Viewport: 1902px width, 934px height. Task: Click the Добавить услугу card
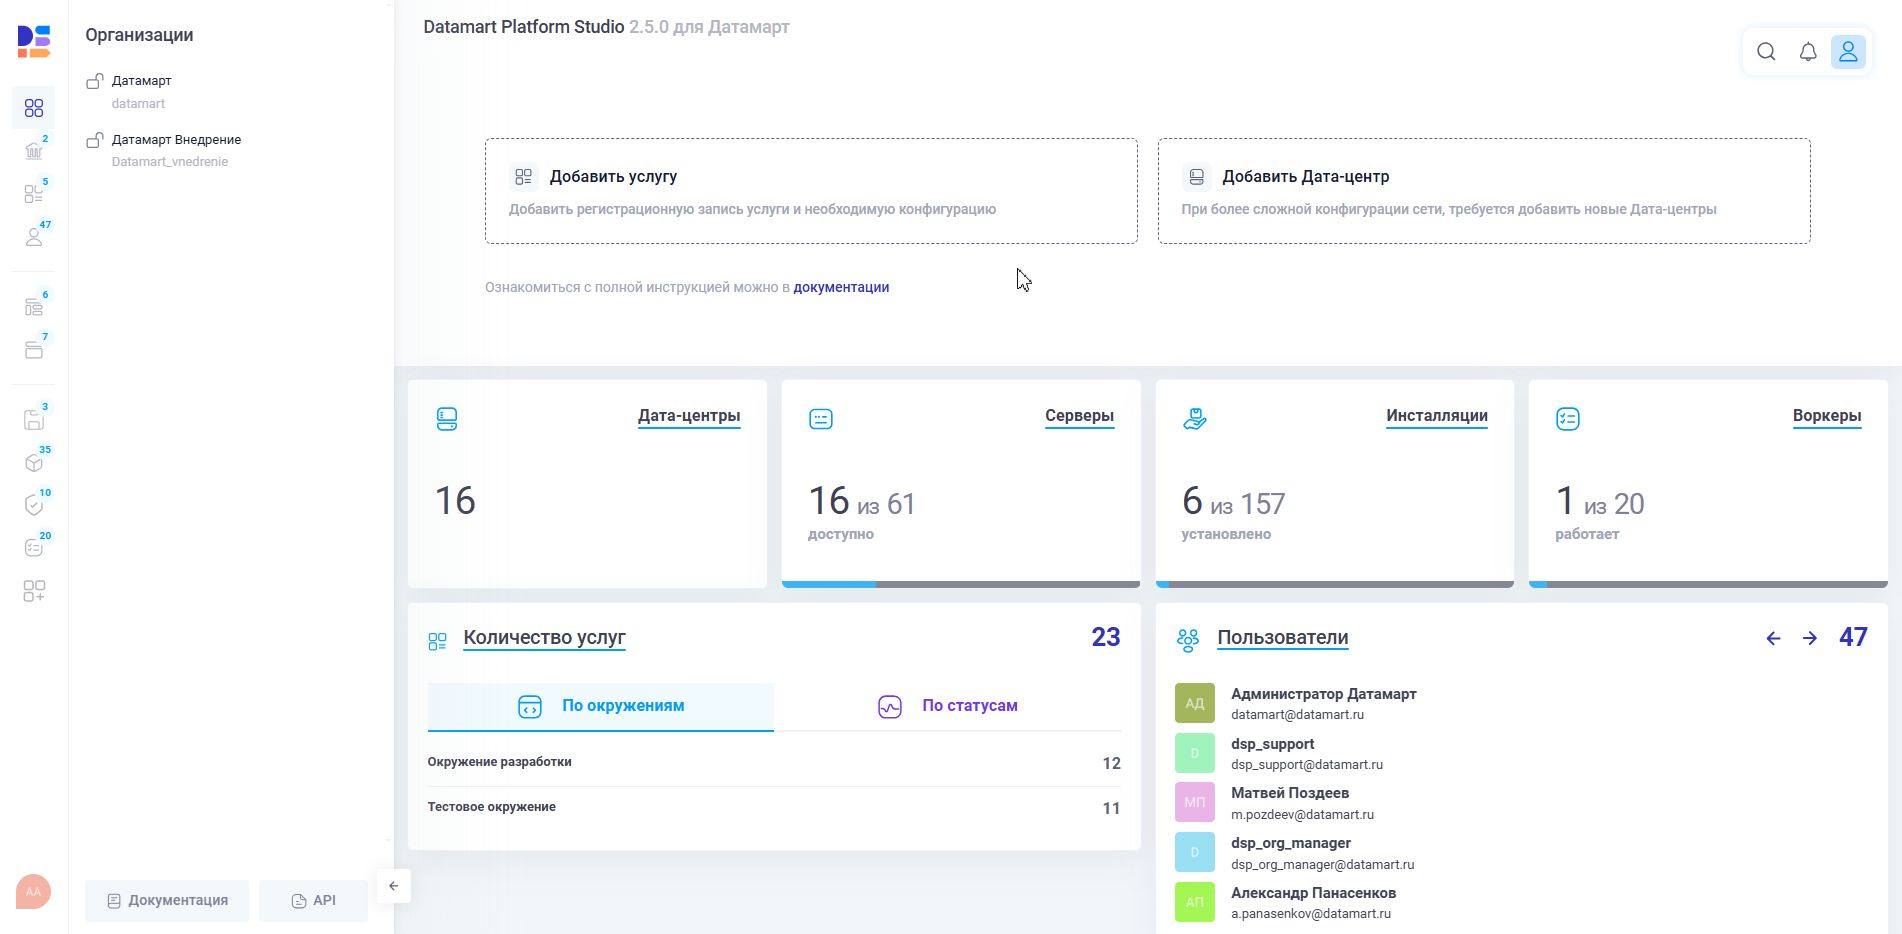click(810, 191)
